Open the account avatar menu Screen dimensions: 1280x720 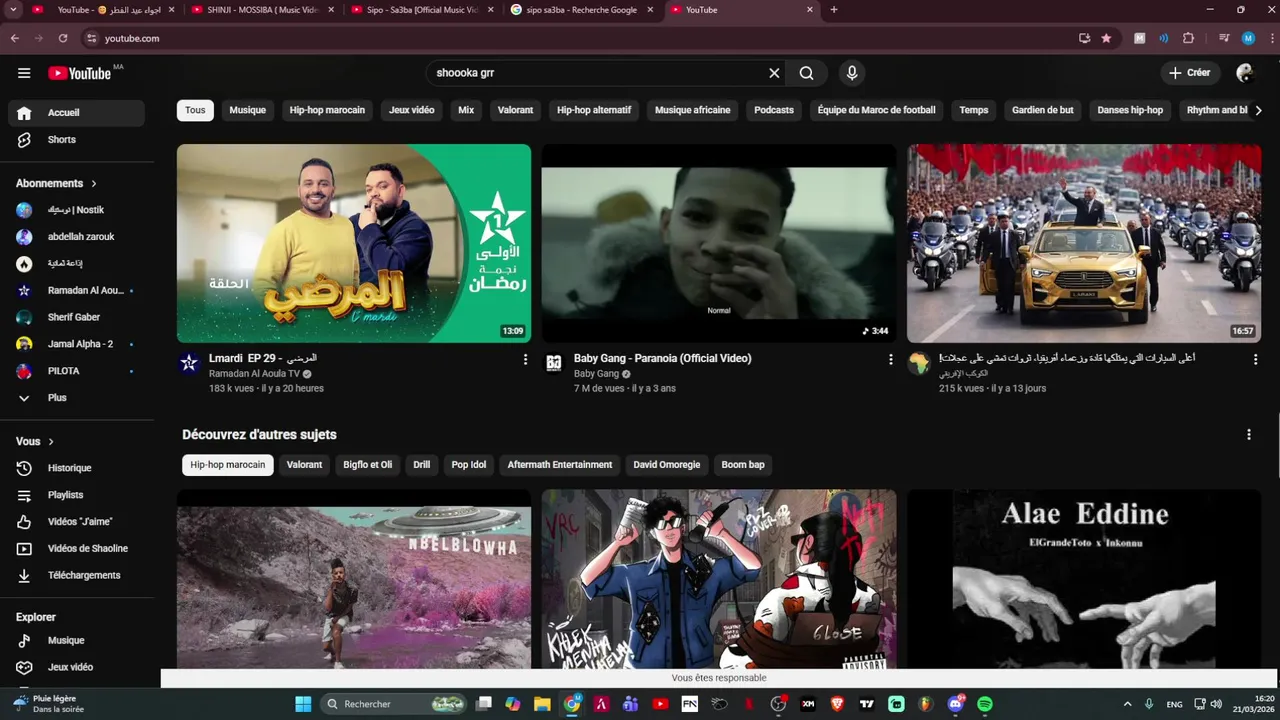(x=1244, y=73)
